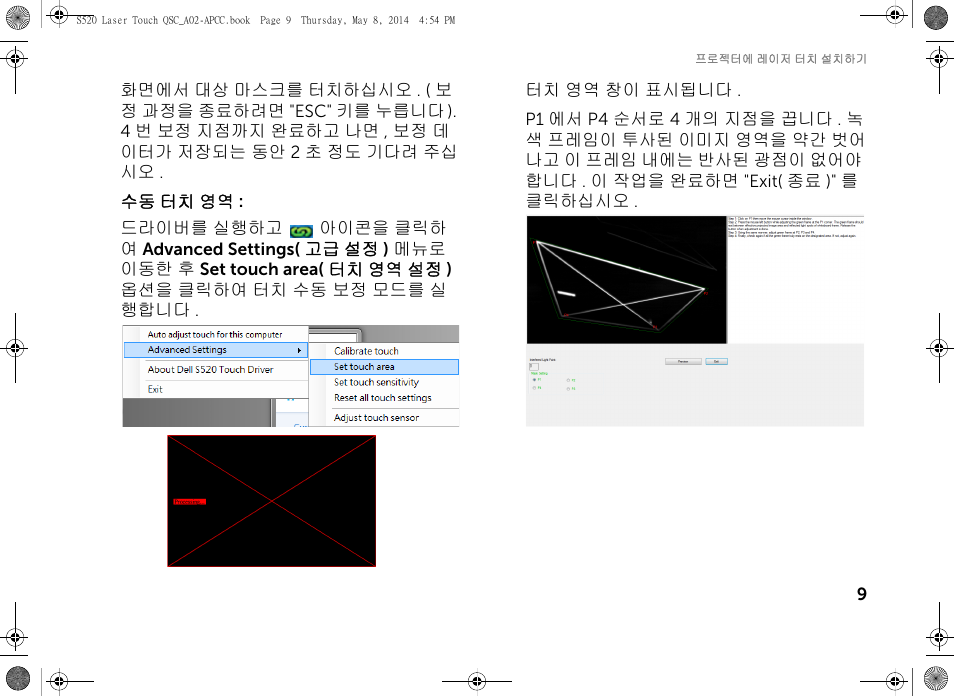Select the Set touch area option
Image resolution: width=954 pixels, height=697 pixels.
click(385, 367)
